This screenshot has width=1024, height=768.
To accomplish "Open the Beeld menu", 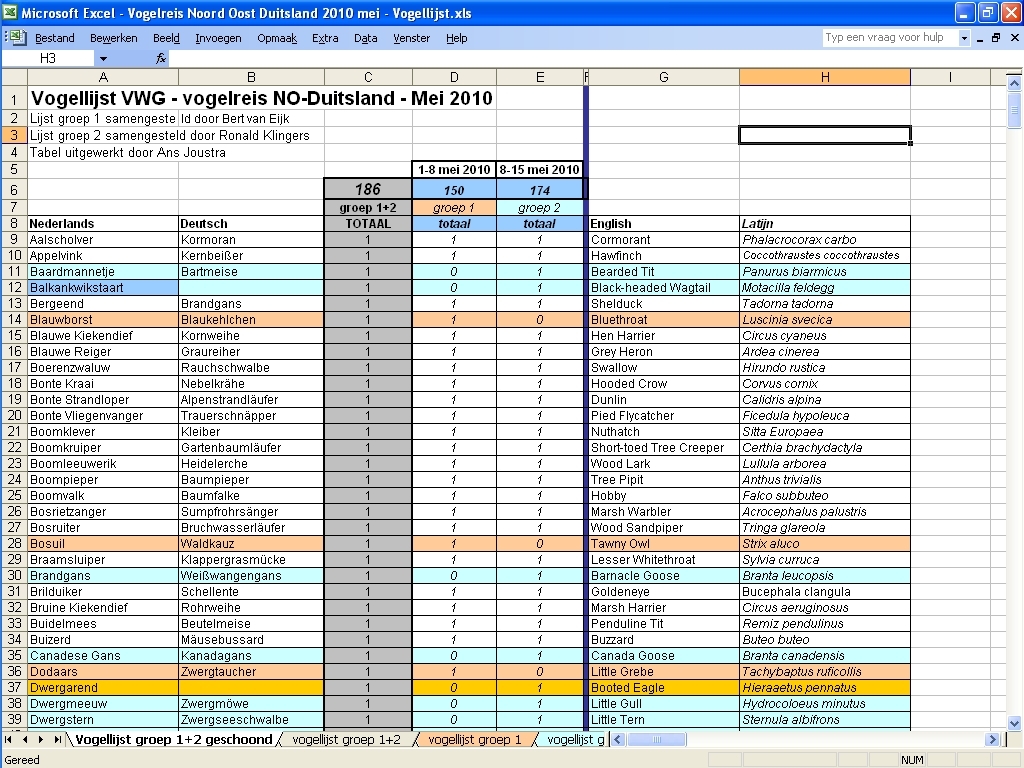I will [167, 39].
